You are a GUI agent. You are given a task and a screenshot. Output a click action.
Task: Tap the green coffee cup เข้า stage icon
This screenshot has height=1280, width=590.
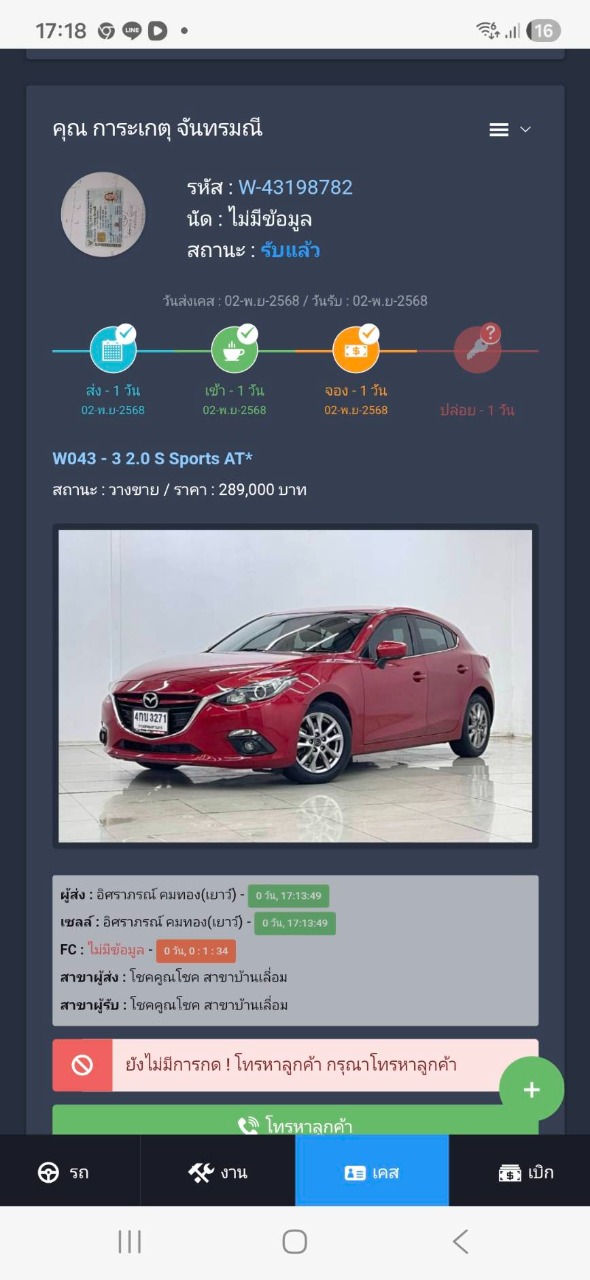(x=235, y=350)
